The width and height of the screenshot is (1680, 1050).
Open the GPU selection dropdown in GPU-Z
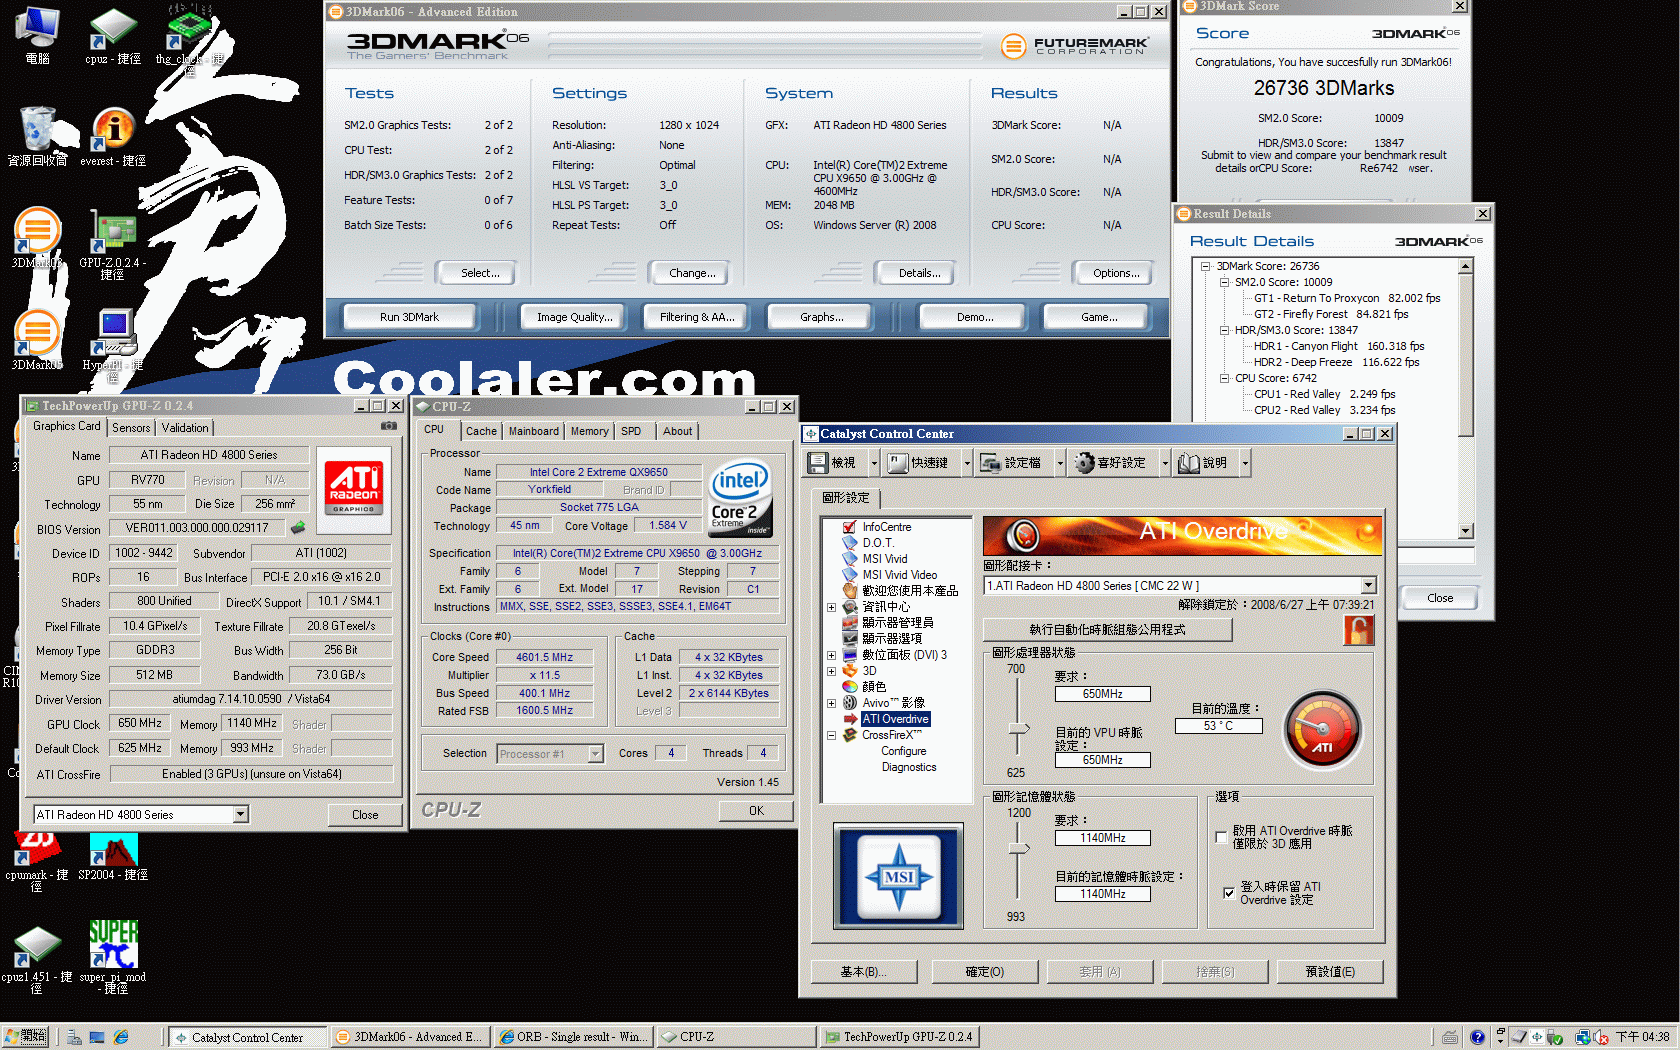click(x=240, y=815)
